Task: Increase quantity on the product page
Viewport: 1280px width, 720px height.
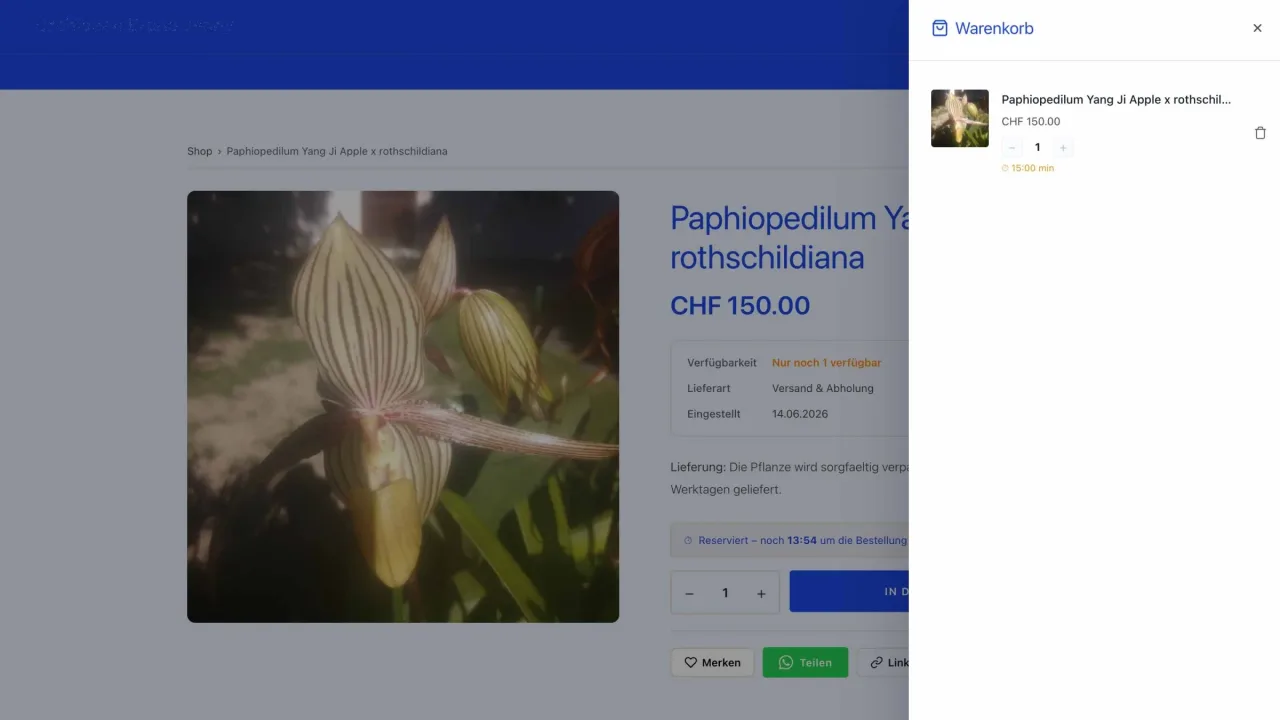Action: pyautogui.click(x=761, y=593)
